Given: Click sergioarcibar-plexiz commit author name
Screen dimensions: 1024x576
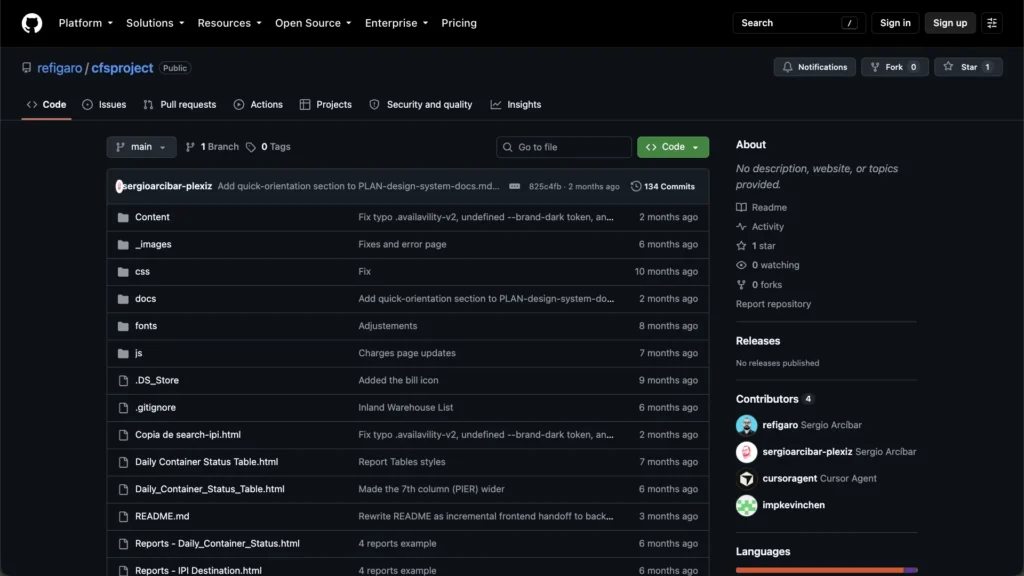Looking at the screenshot, I should (x=167, y=186).
